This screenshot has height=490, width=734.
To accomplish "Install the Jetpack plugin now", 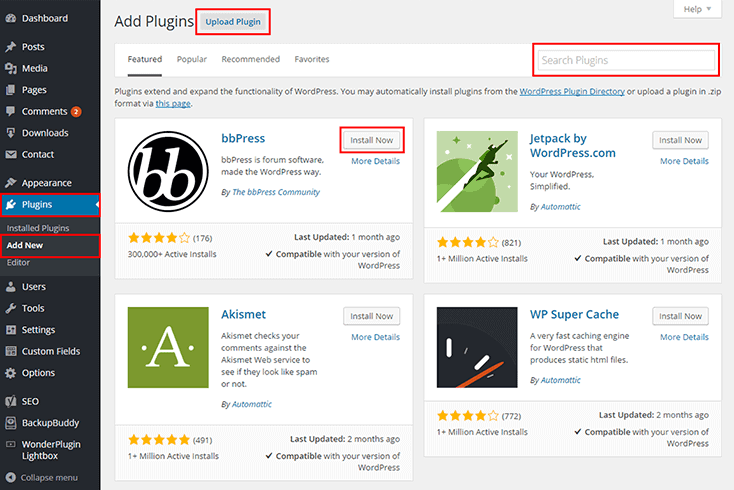I will 681,140.
